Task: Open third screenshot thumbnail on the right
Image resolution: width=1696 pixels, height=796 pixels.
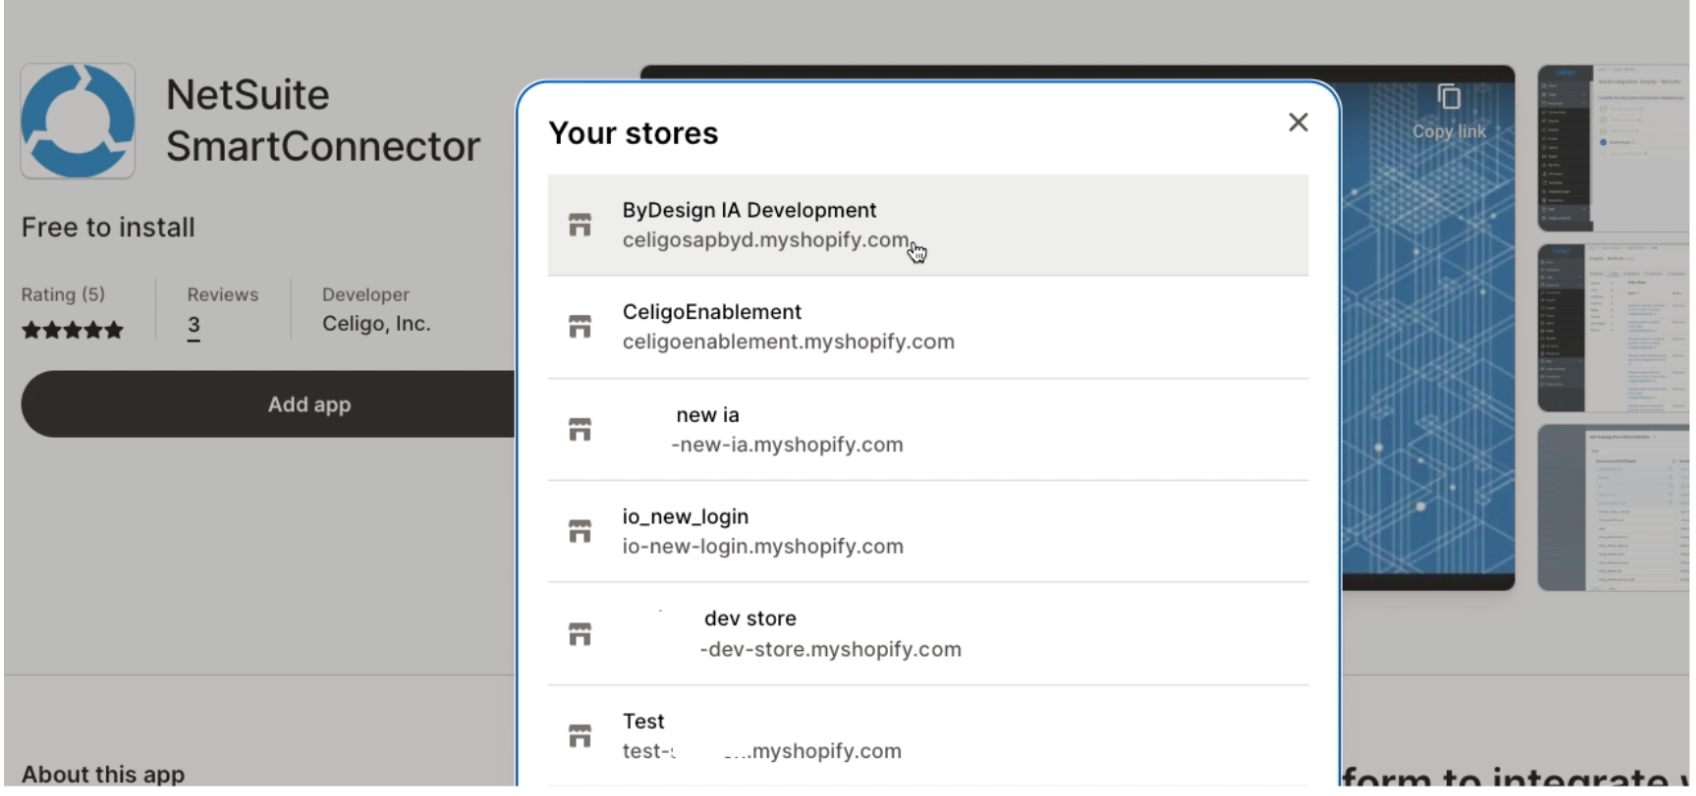Action: [x=1613, y=507]
